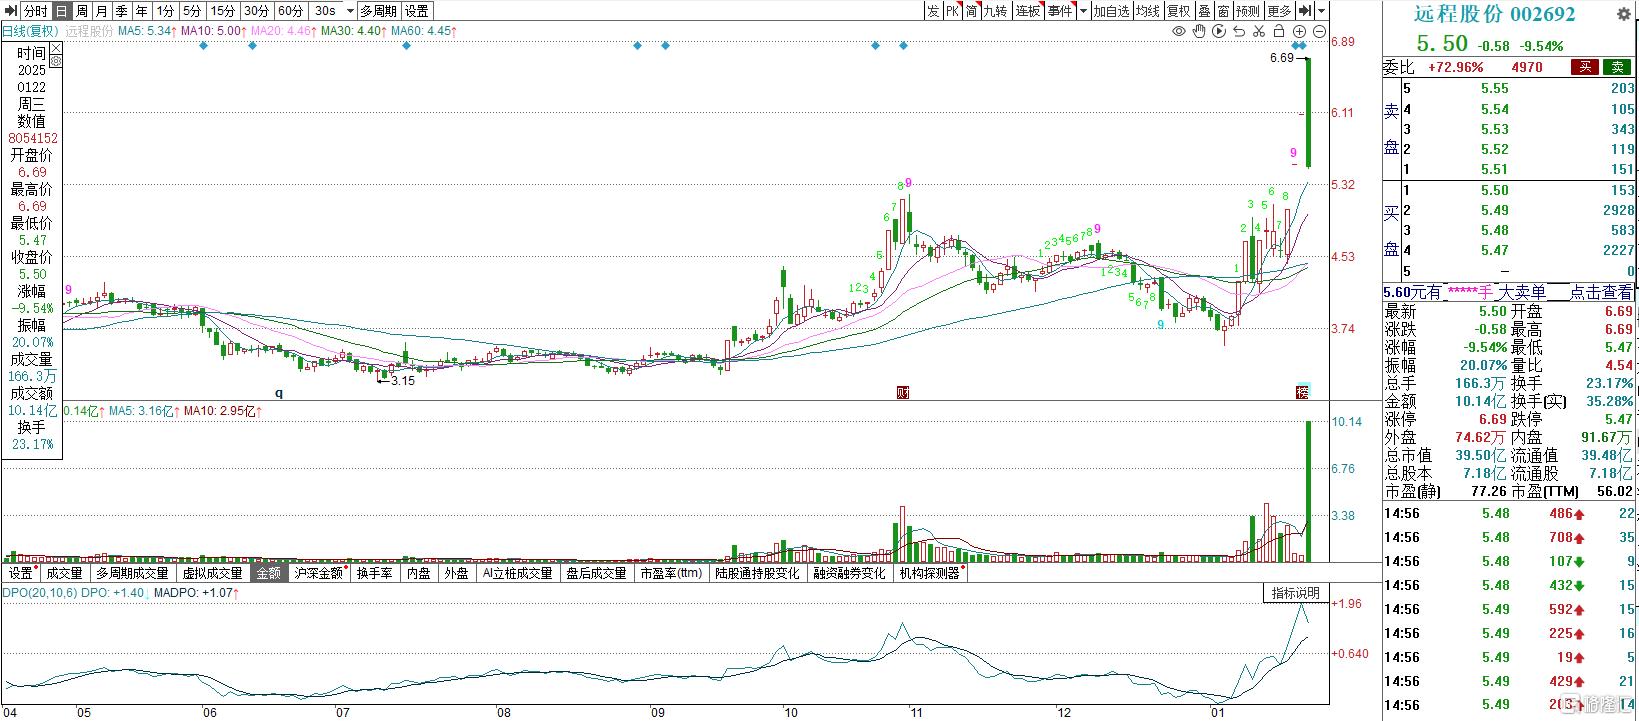Open the 30s period dropdown arrow
Viewport: 1639px width, 721px height.
349,11
